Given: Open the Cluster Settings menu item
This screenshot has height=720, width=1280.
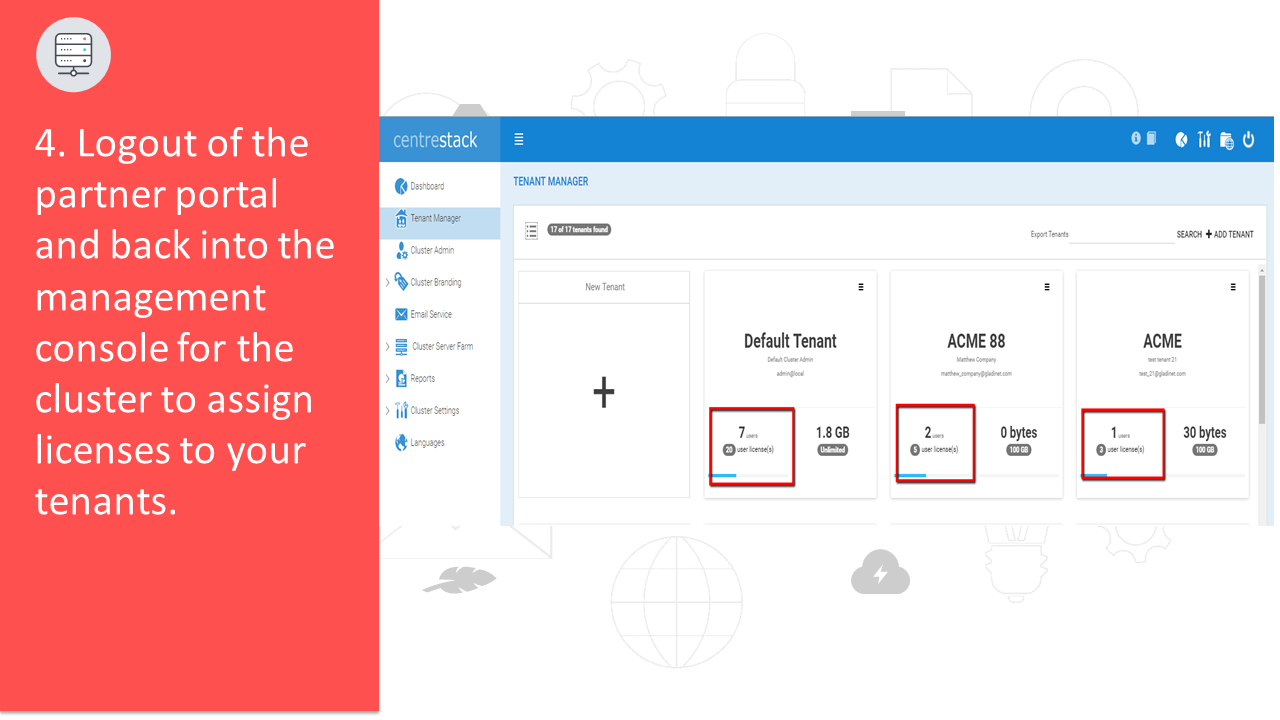Looking at the screenshot, I should click(x=435, y=410).
